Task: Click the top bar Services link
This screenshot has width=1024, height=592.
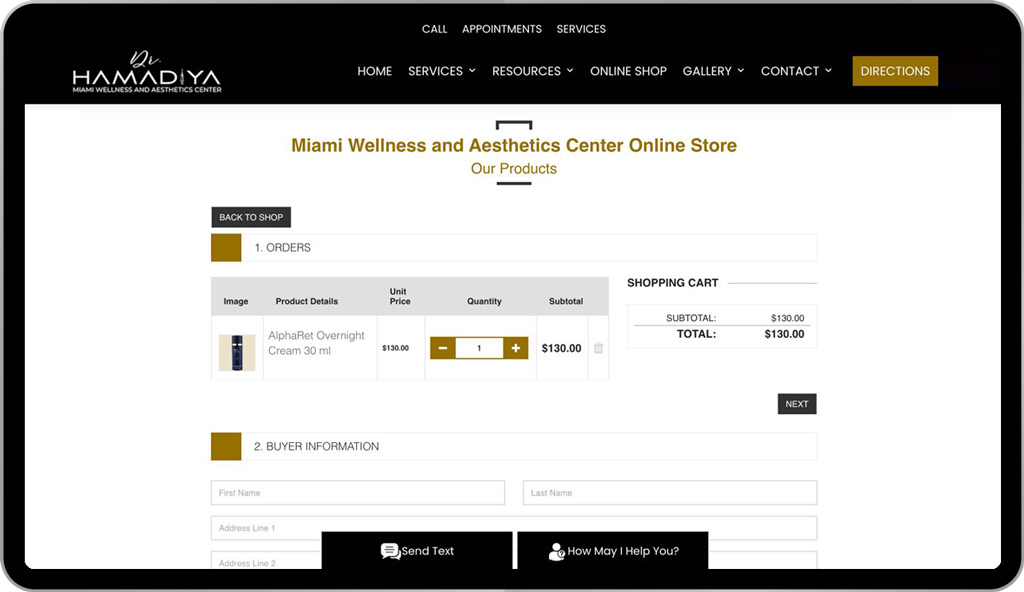Action: pyautogui.click(x=581, y=29)
